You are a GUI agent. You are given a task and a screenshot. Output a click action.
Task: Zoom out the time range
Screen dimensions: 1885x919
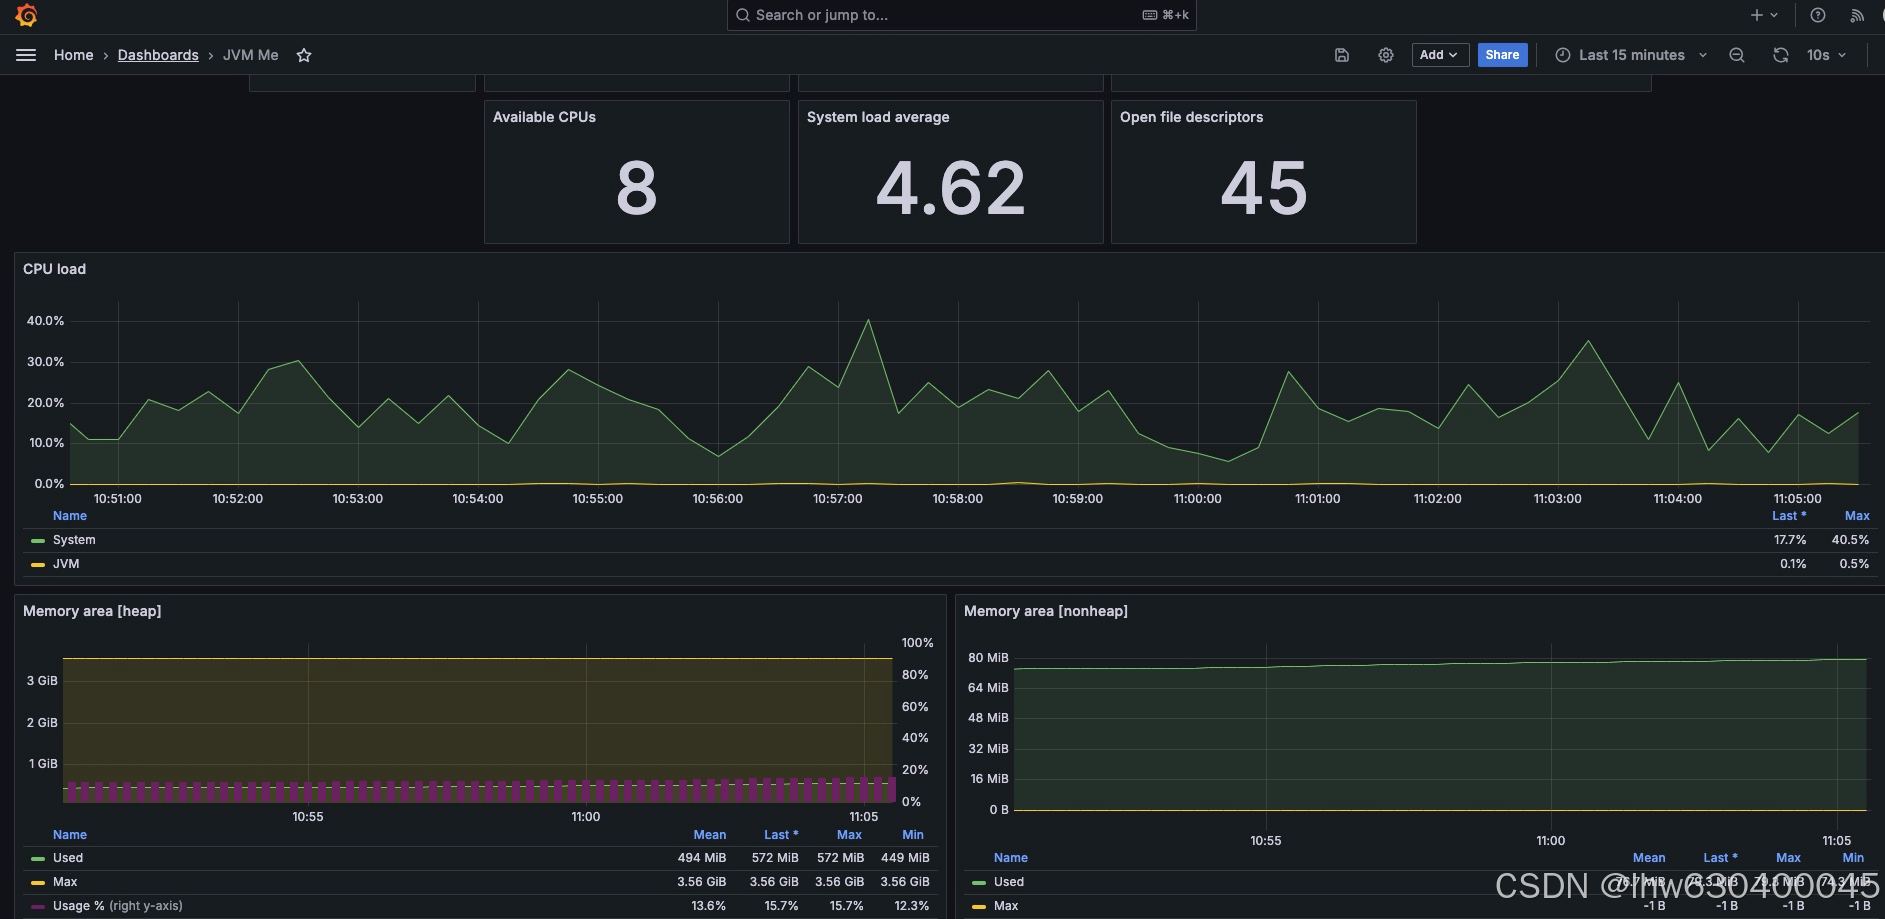tap(1737, 55)
